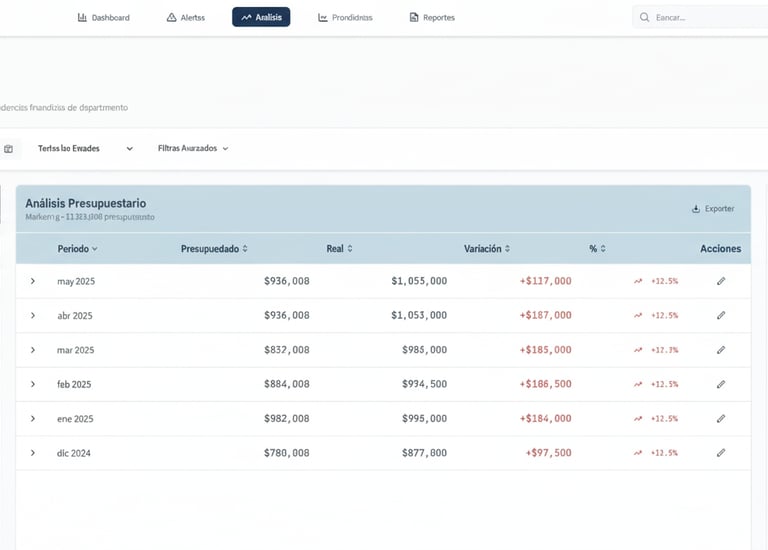Expand the mar 2025 row

click(33, 350)
